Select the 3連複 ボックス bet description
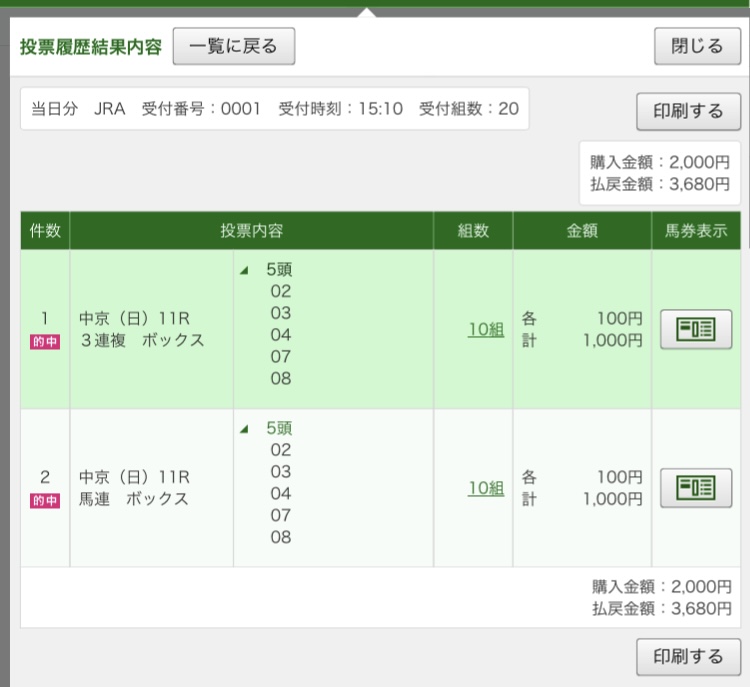Screen dimensions: 750x687 141,340
